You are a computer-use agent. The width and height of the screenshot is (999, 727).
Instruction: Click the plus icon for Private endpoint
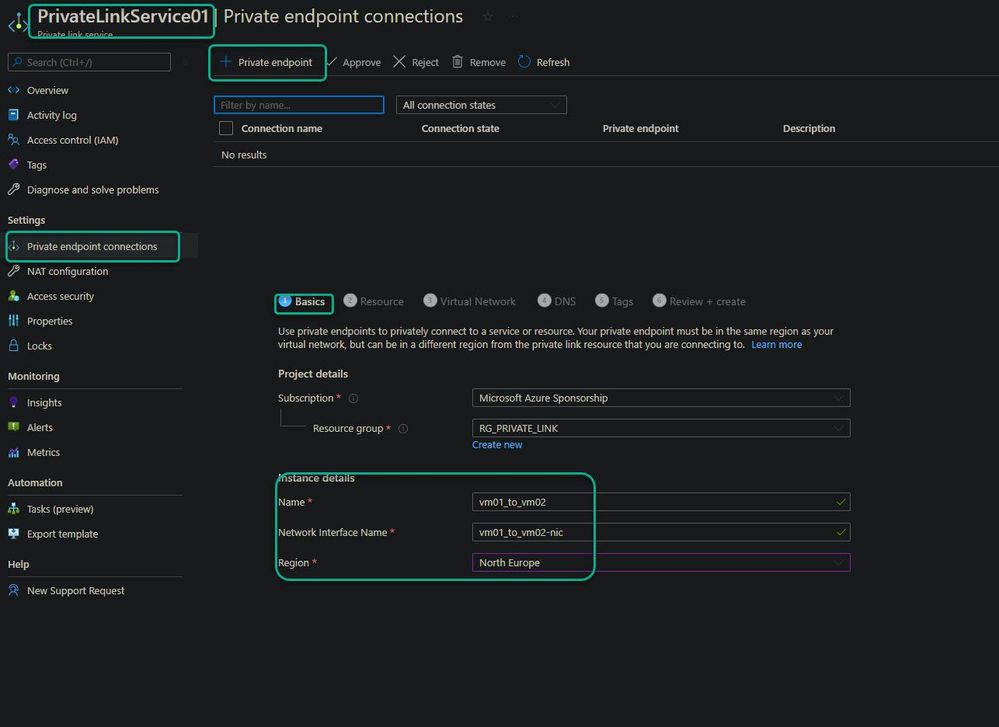pos(226,62)
